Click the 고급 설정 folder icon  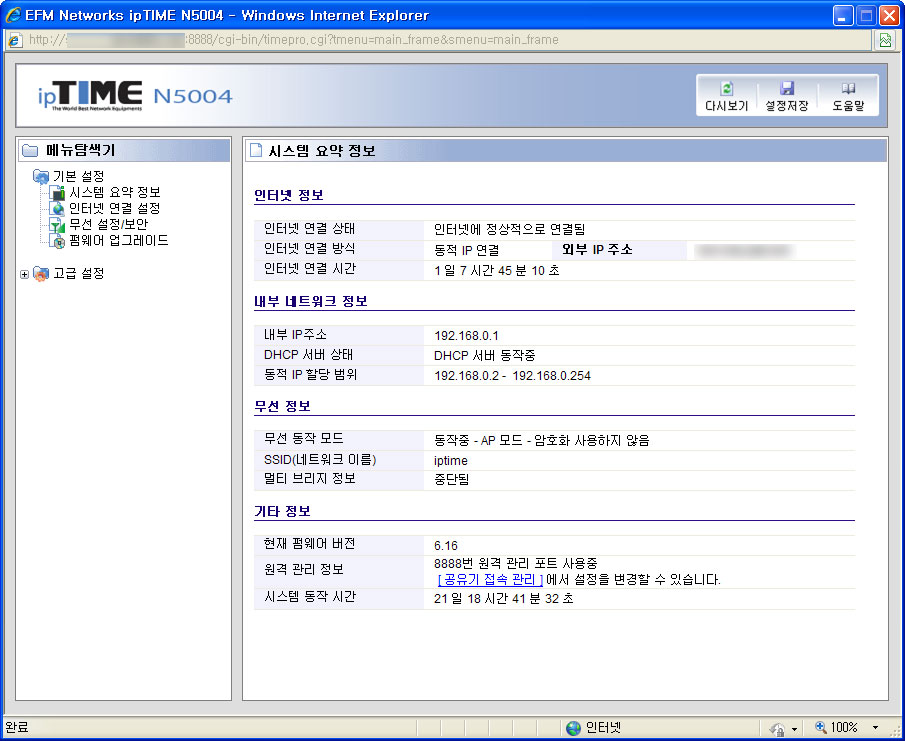pyautogui.click(x=41, y=274)
